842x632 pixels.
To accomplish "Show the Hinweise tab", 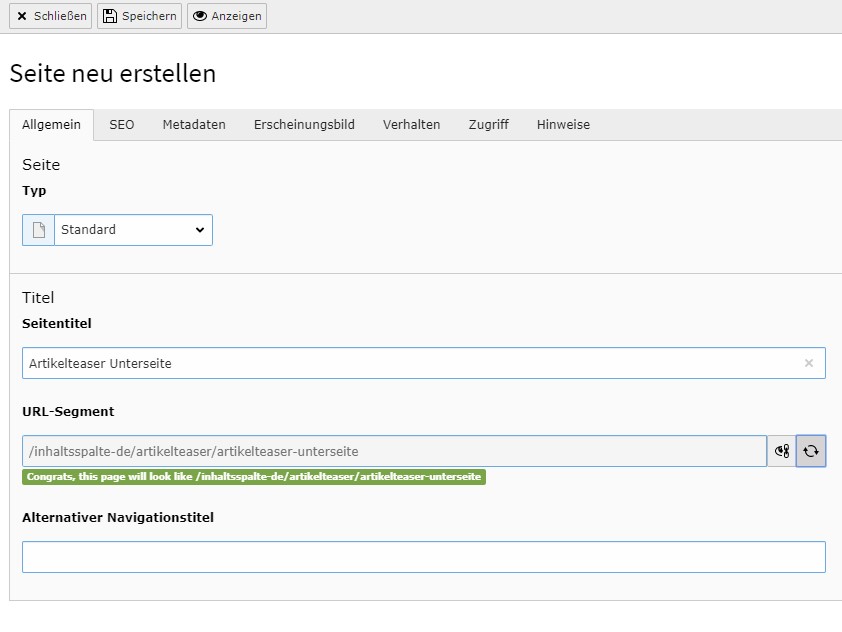I will pyautogui.click(x=563, y=125).
